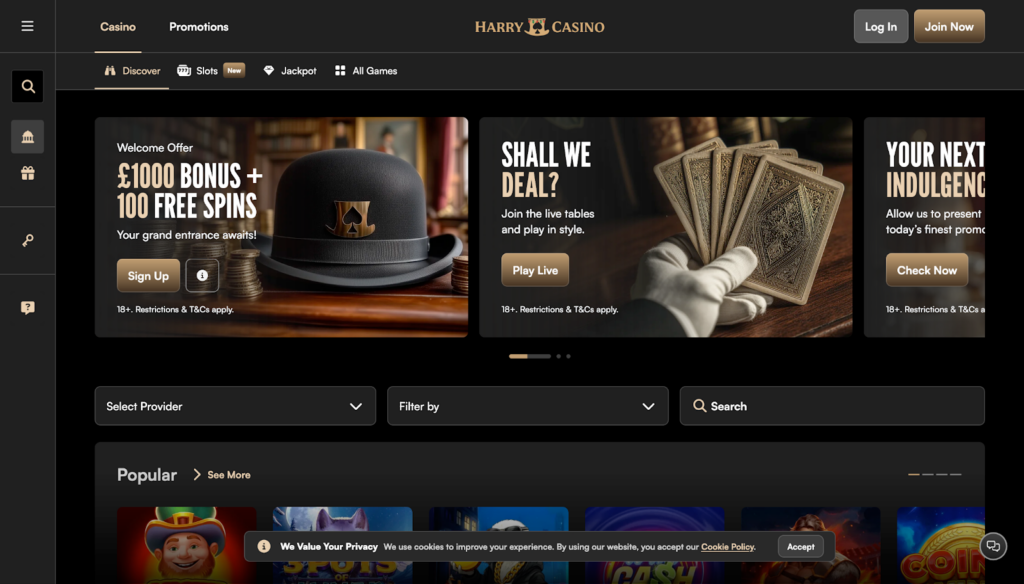The height and width of the screenshot is (584, 1024).
Task: Open the gift box promotions icon
Action: 27,173
